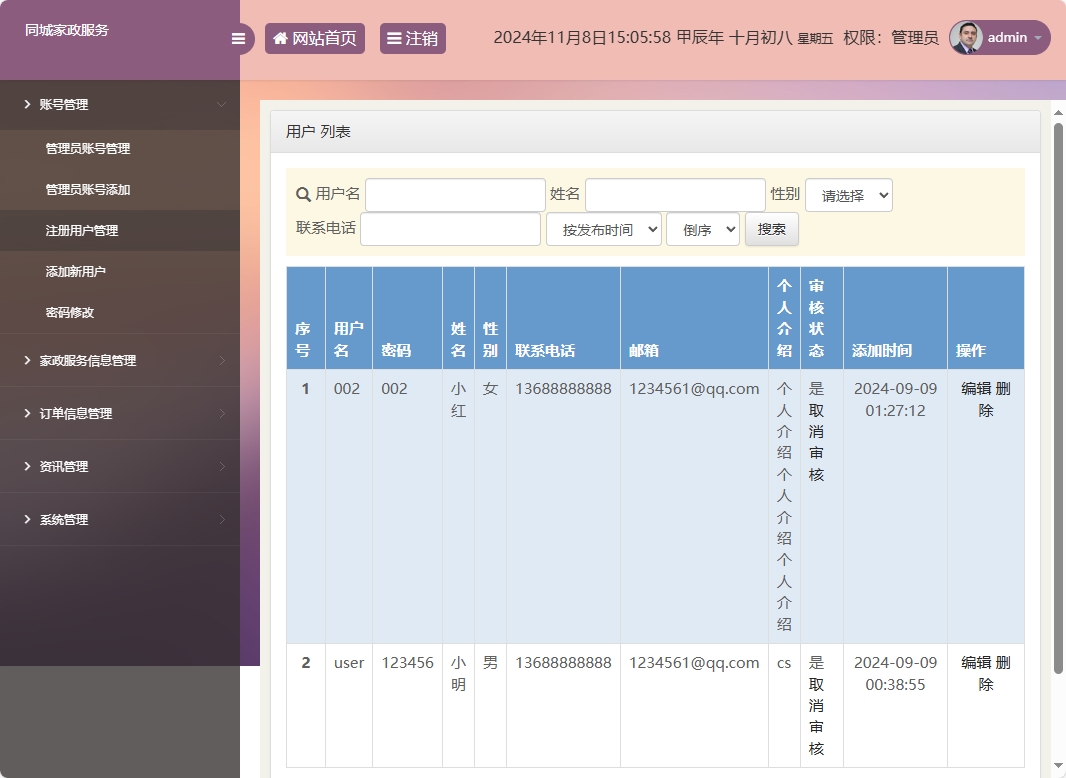
Task: Click 审核状态 column header
Action: point(818,317)
